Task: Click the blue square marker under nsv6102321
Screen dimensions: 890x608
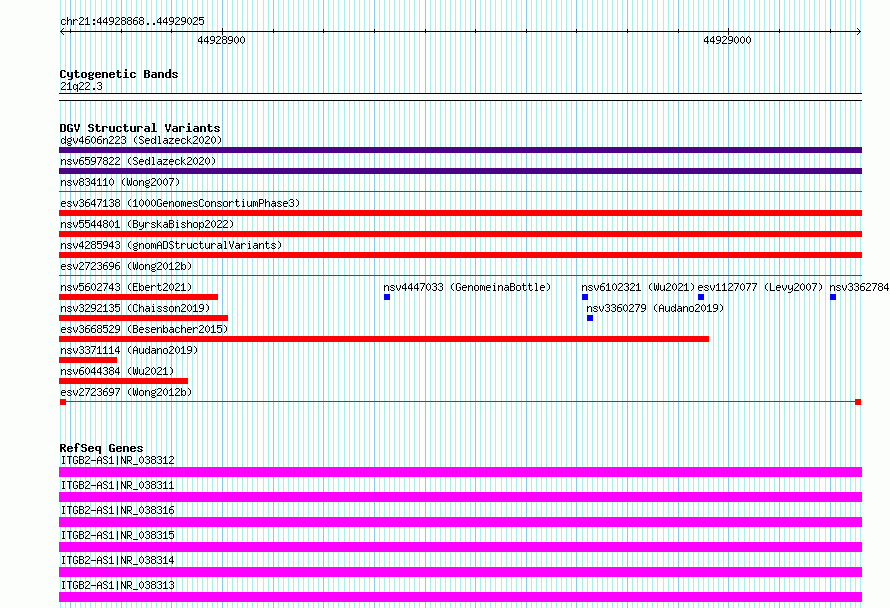Action: point(585,297)
